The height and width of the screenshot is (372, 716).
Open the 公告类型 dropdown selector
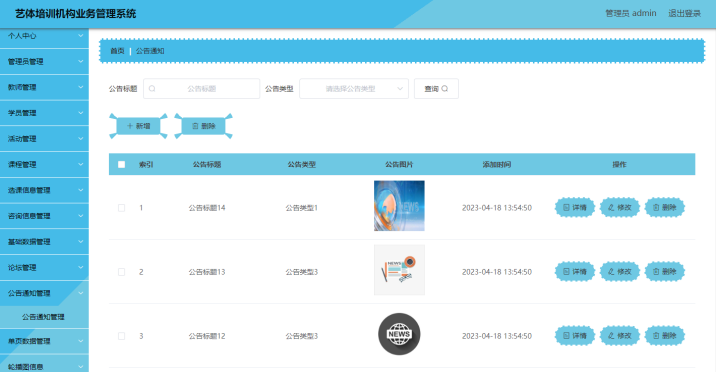354,89
